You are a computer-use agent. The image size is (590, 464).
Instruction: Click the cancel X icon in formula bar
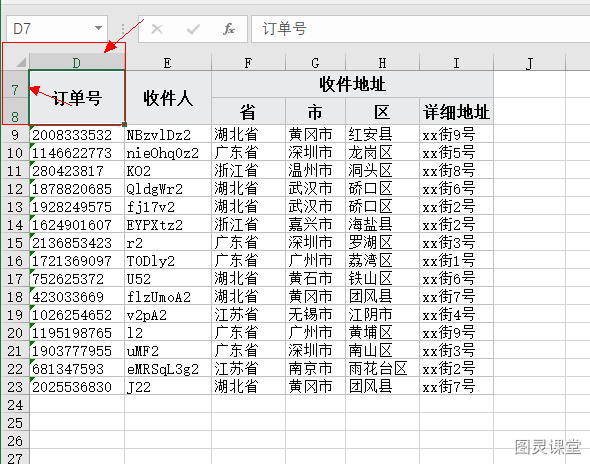coord(157,29)
